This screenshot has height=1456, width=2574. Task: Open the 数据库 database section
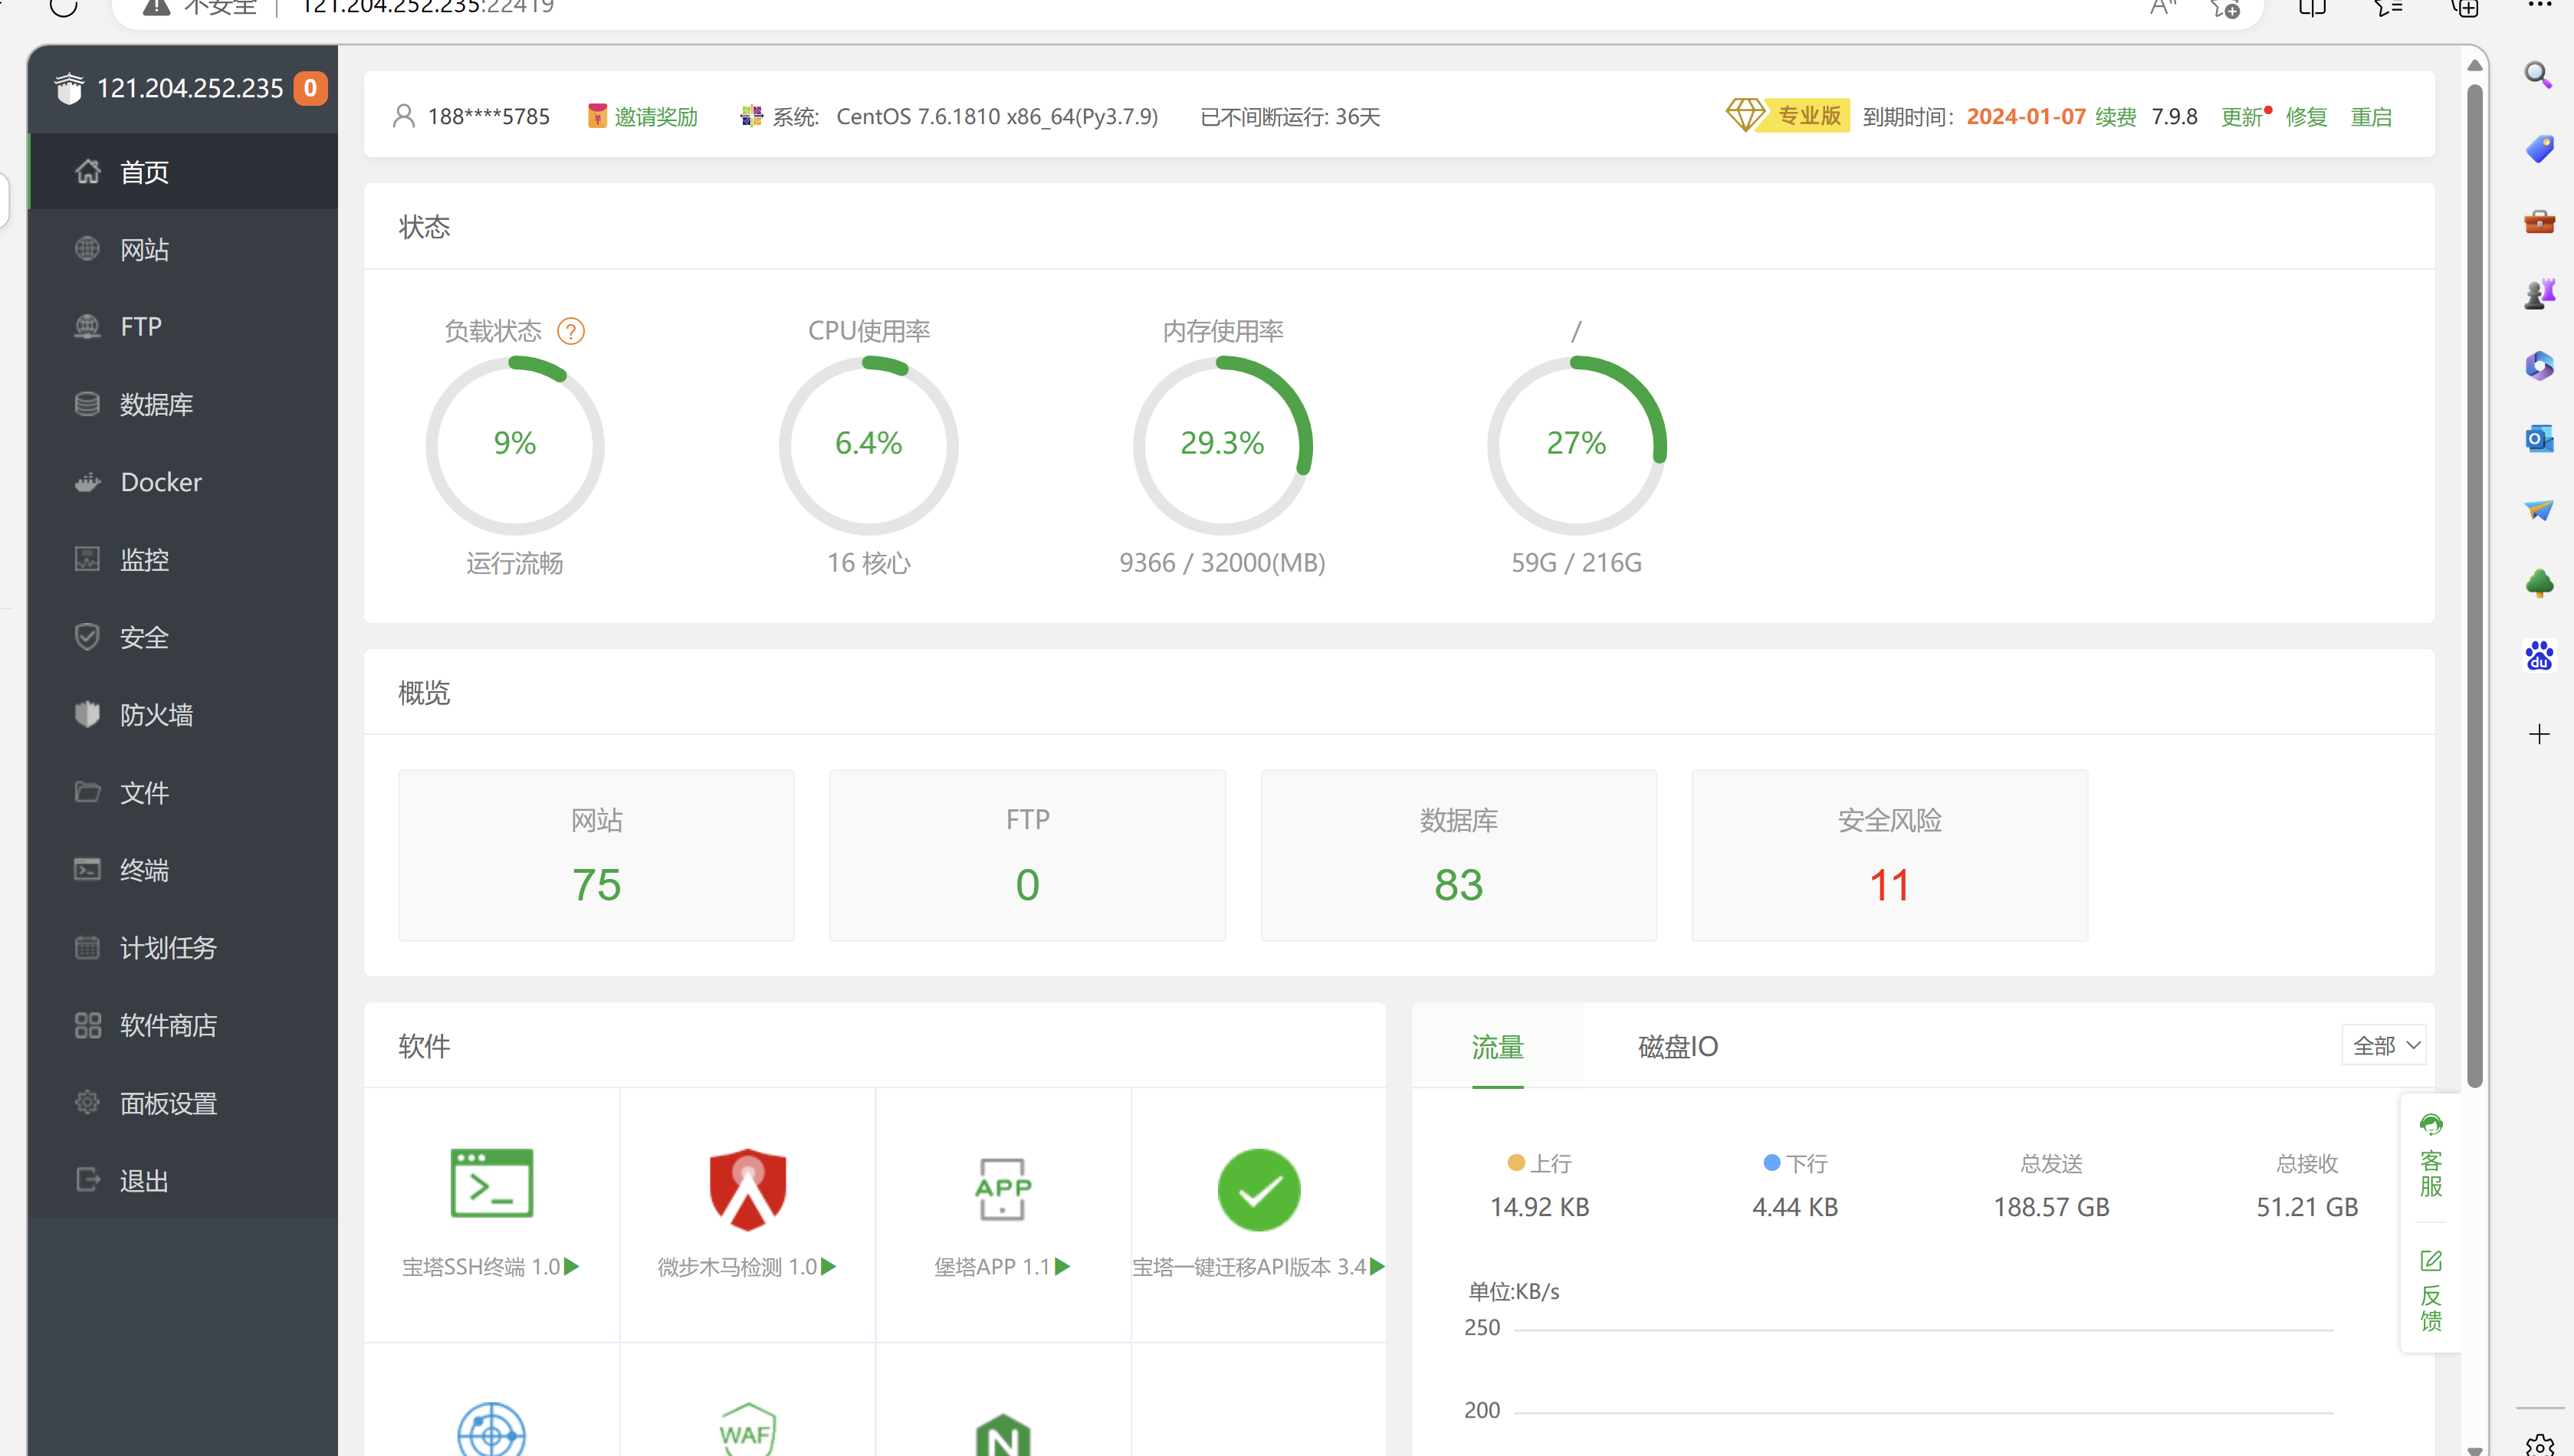click(x=183, y=404)
